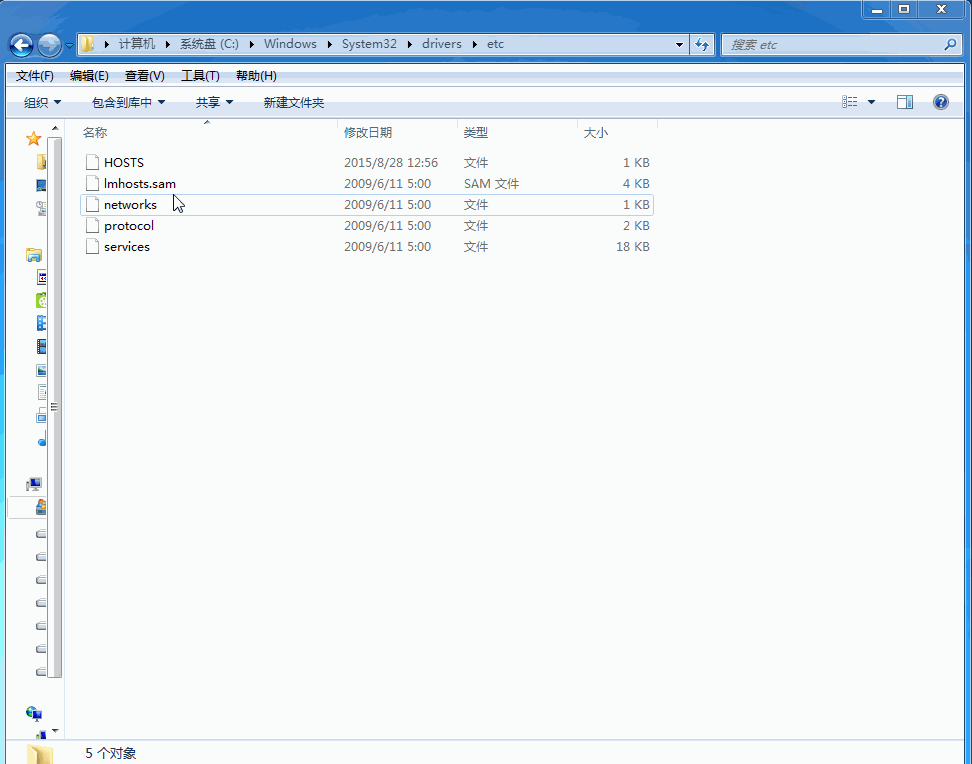Image resolution: width=972 pixels, height=764 pixels.
Task: Expand the 组织 (Organize) dropdown
Action: (43, 103)
